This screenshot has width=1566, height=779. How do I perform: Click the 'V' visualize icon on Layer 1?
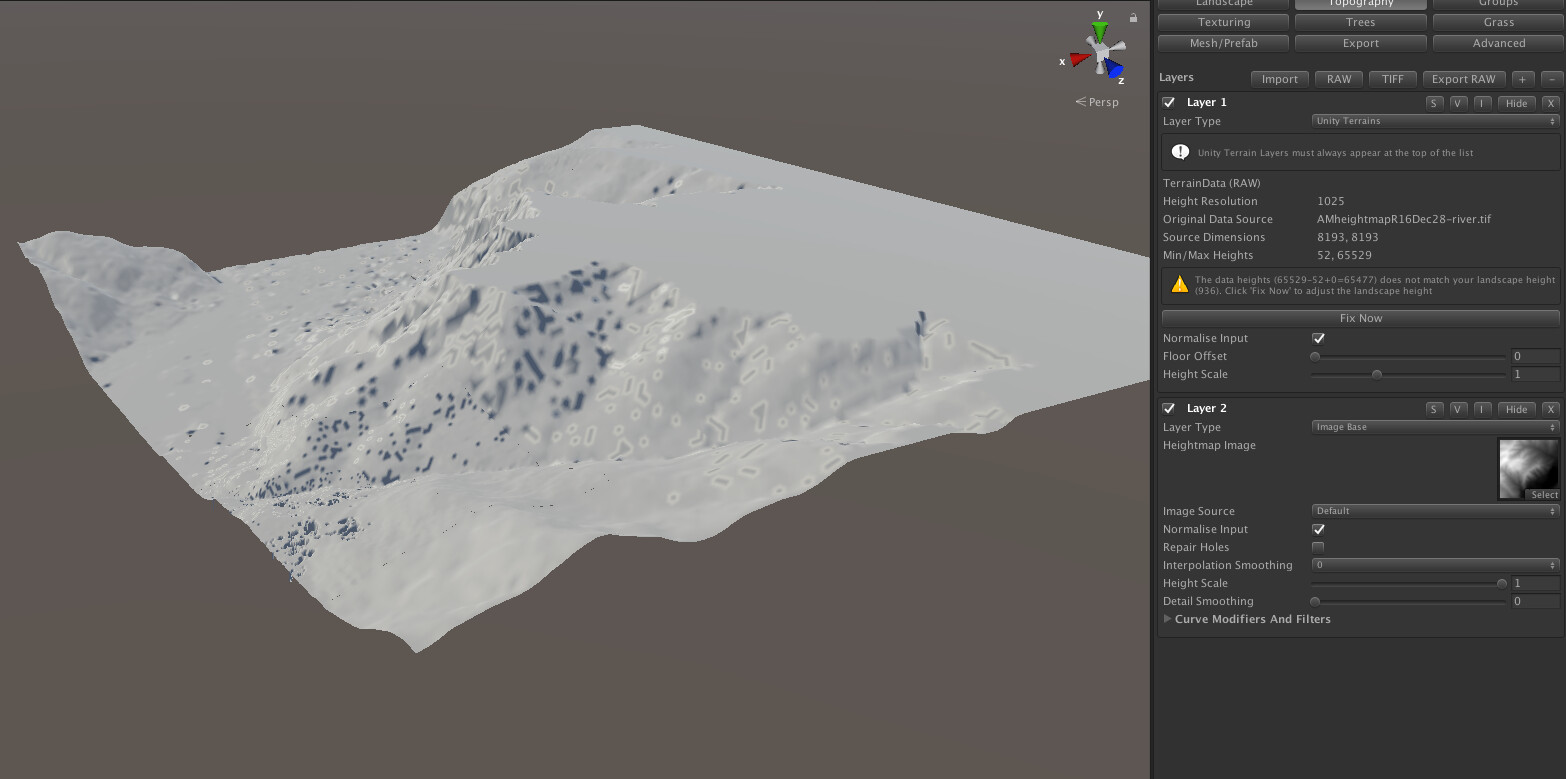pyautogui.click(x=1457, y=102)
